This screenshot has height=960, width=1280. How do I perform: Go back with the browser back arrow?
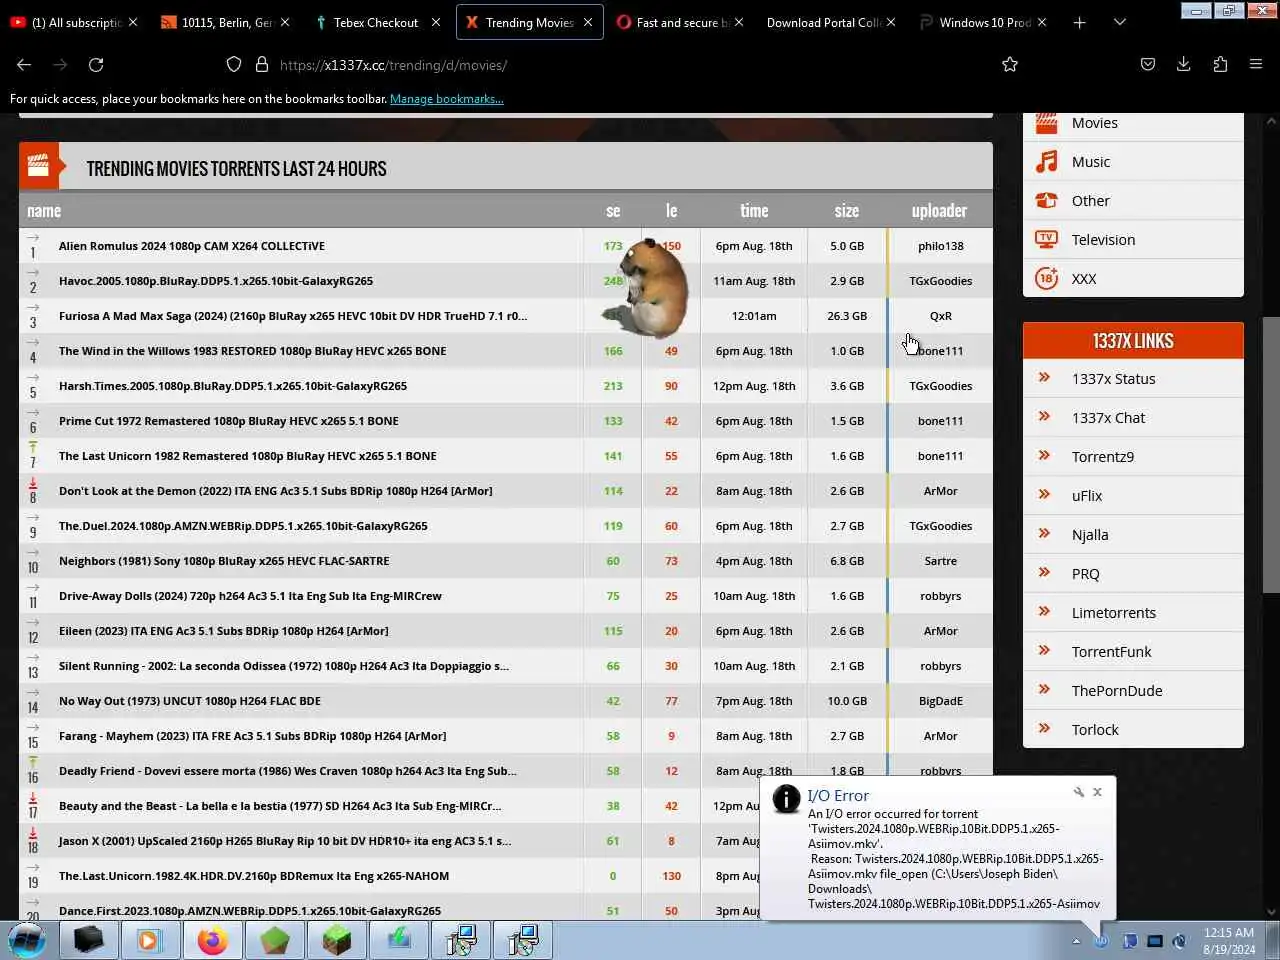pos(24,64)
